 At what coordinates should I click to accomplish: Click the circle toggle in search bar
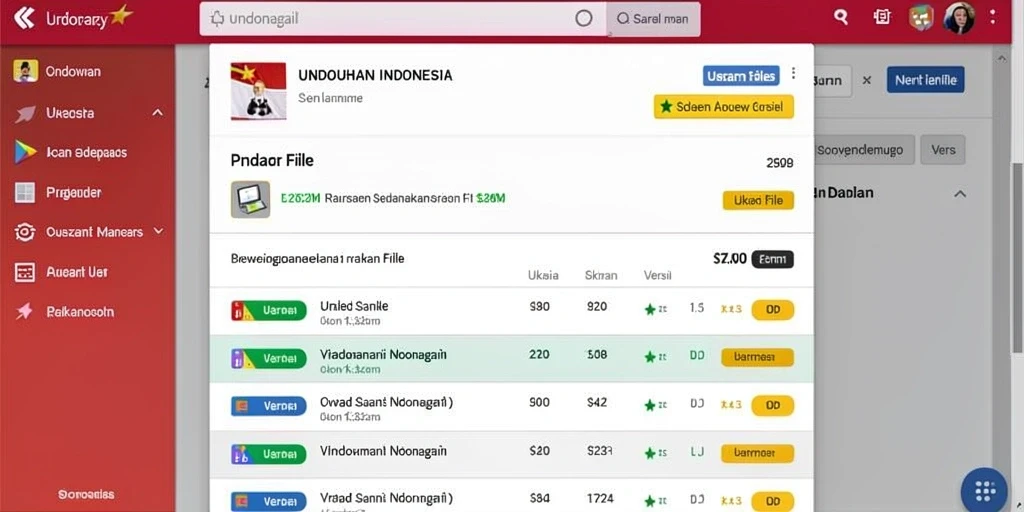pyautogui.click(x=583, y=18)
